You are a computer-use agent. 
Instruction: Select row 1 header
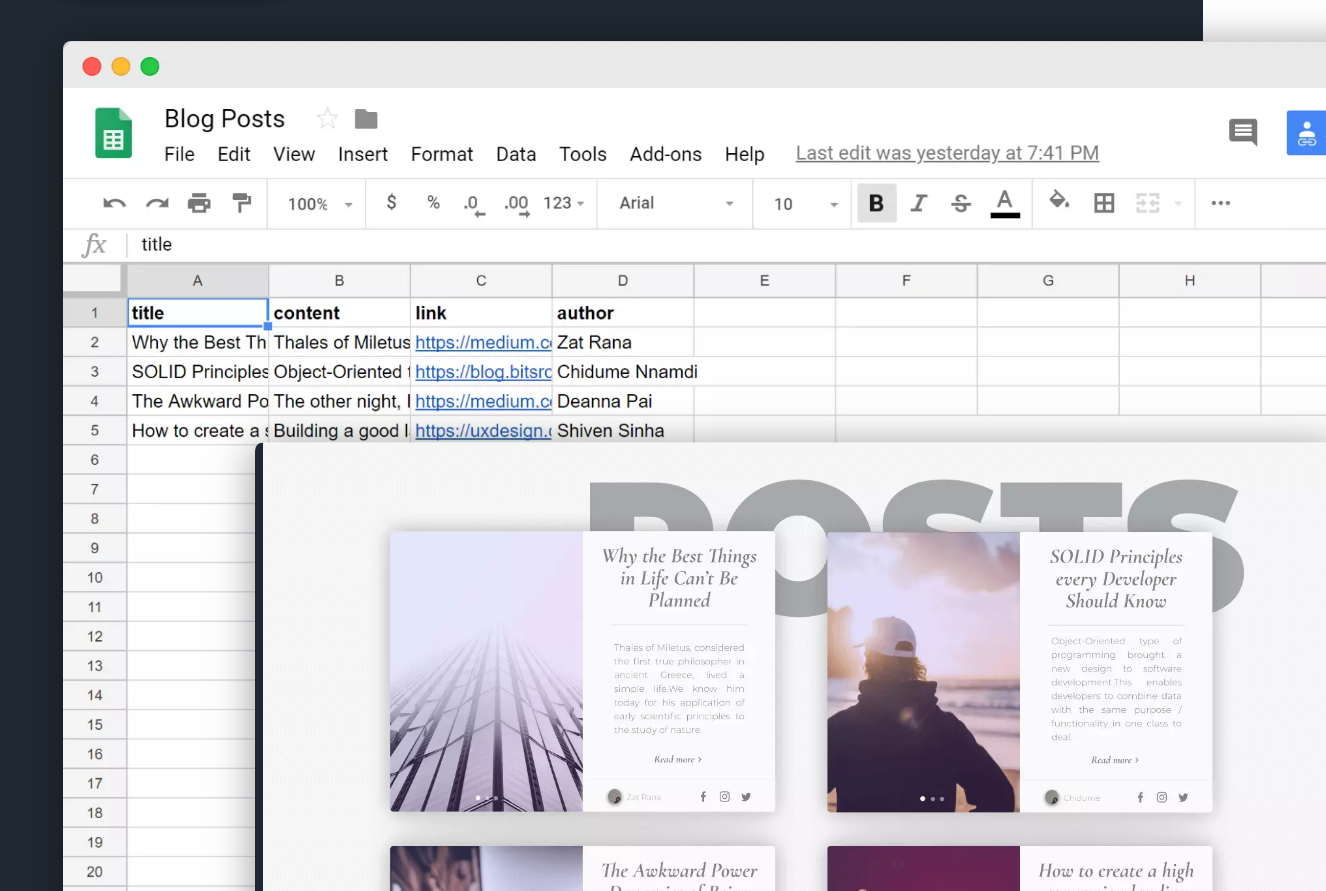click(x=95, y=313)
